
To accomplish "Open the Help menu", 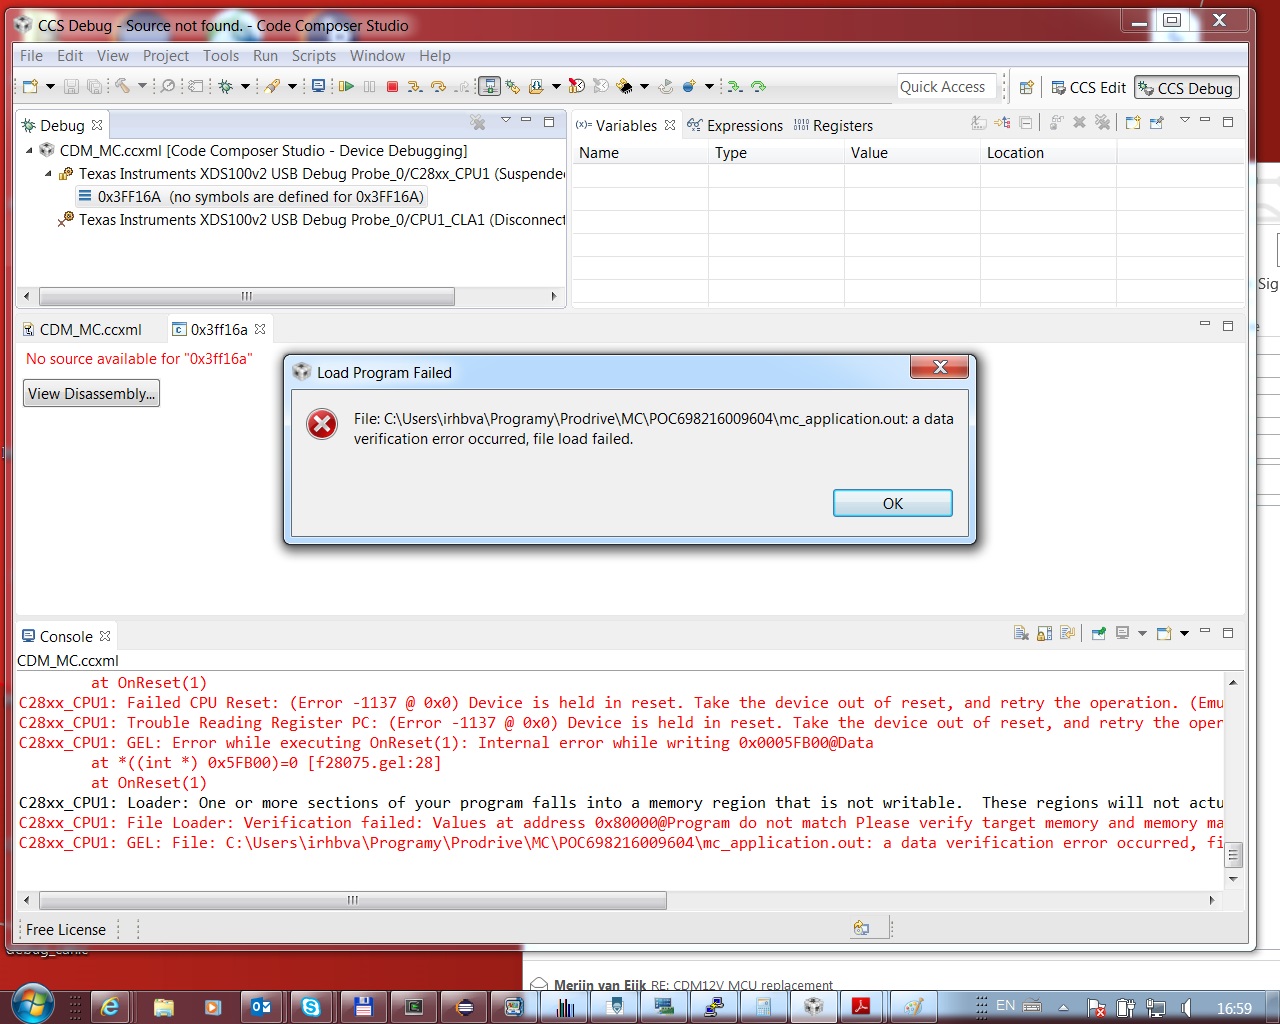I will tap(434, 56).
